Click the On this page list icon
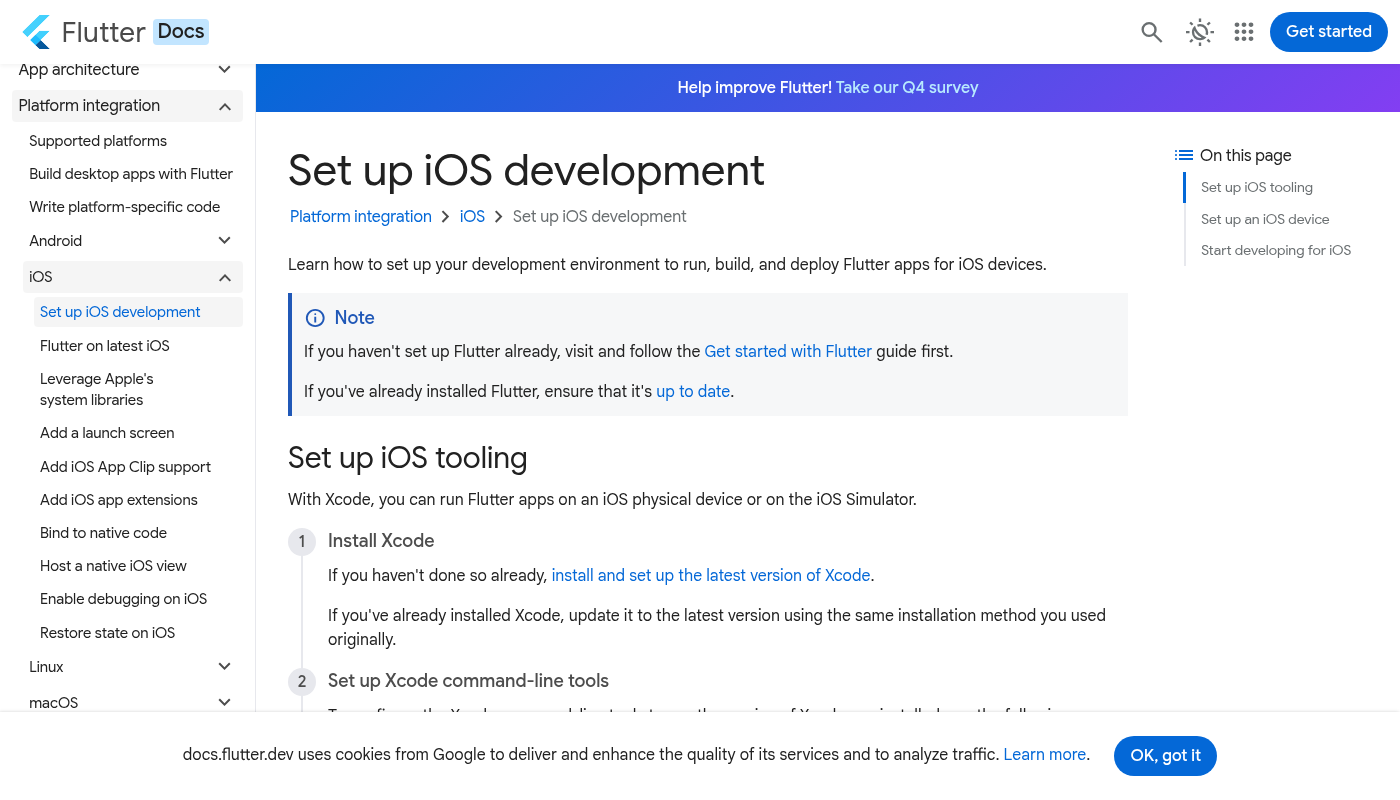 [1184, 155]
